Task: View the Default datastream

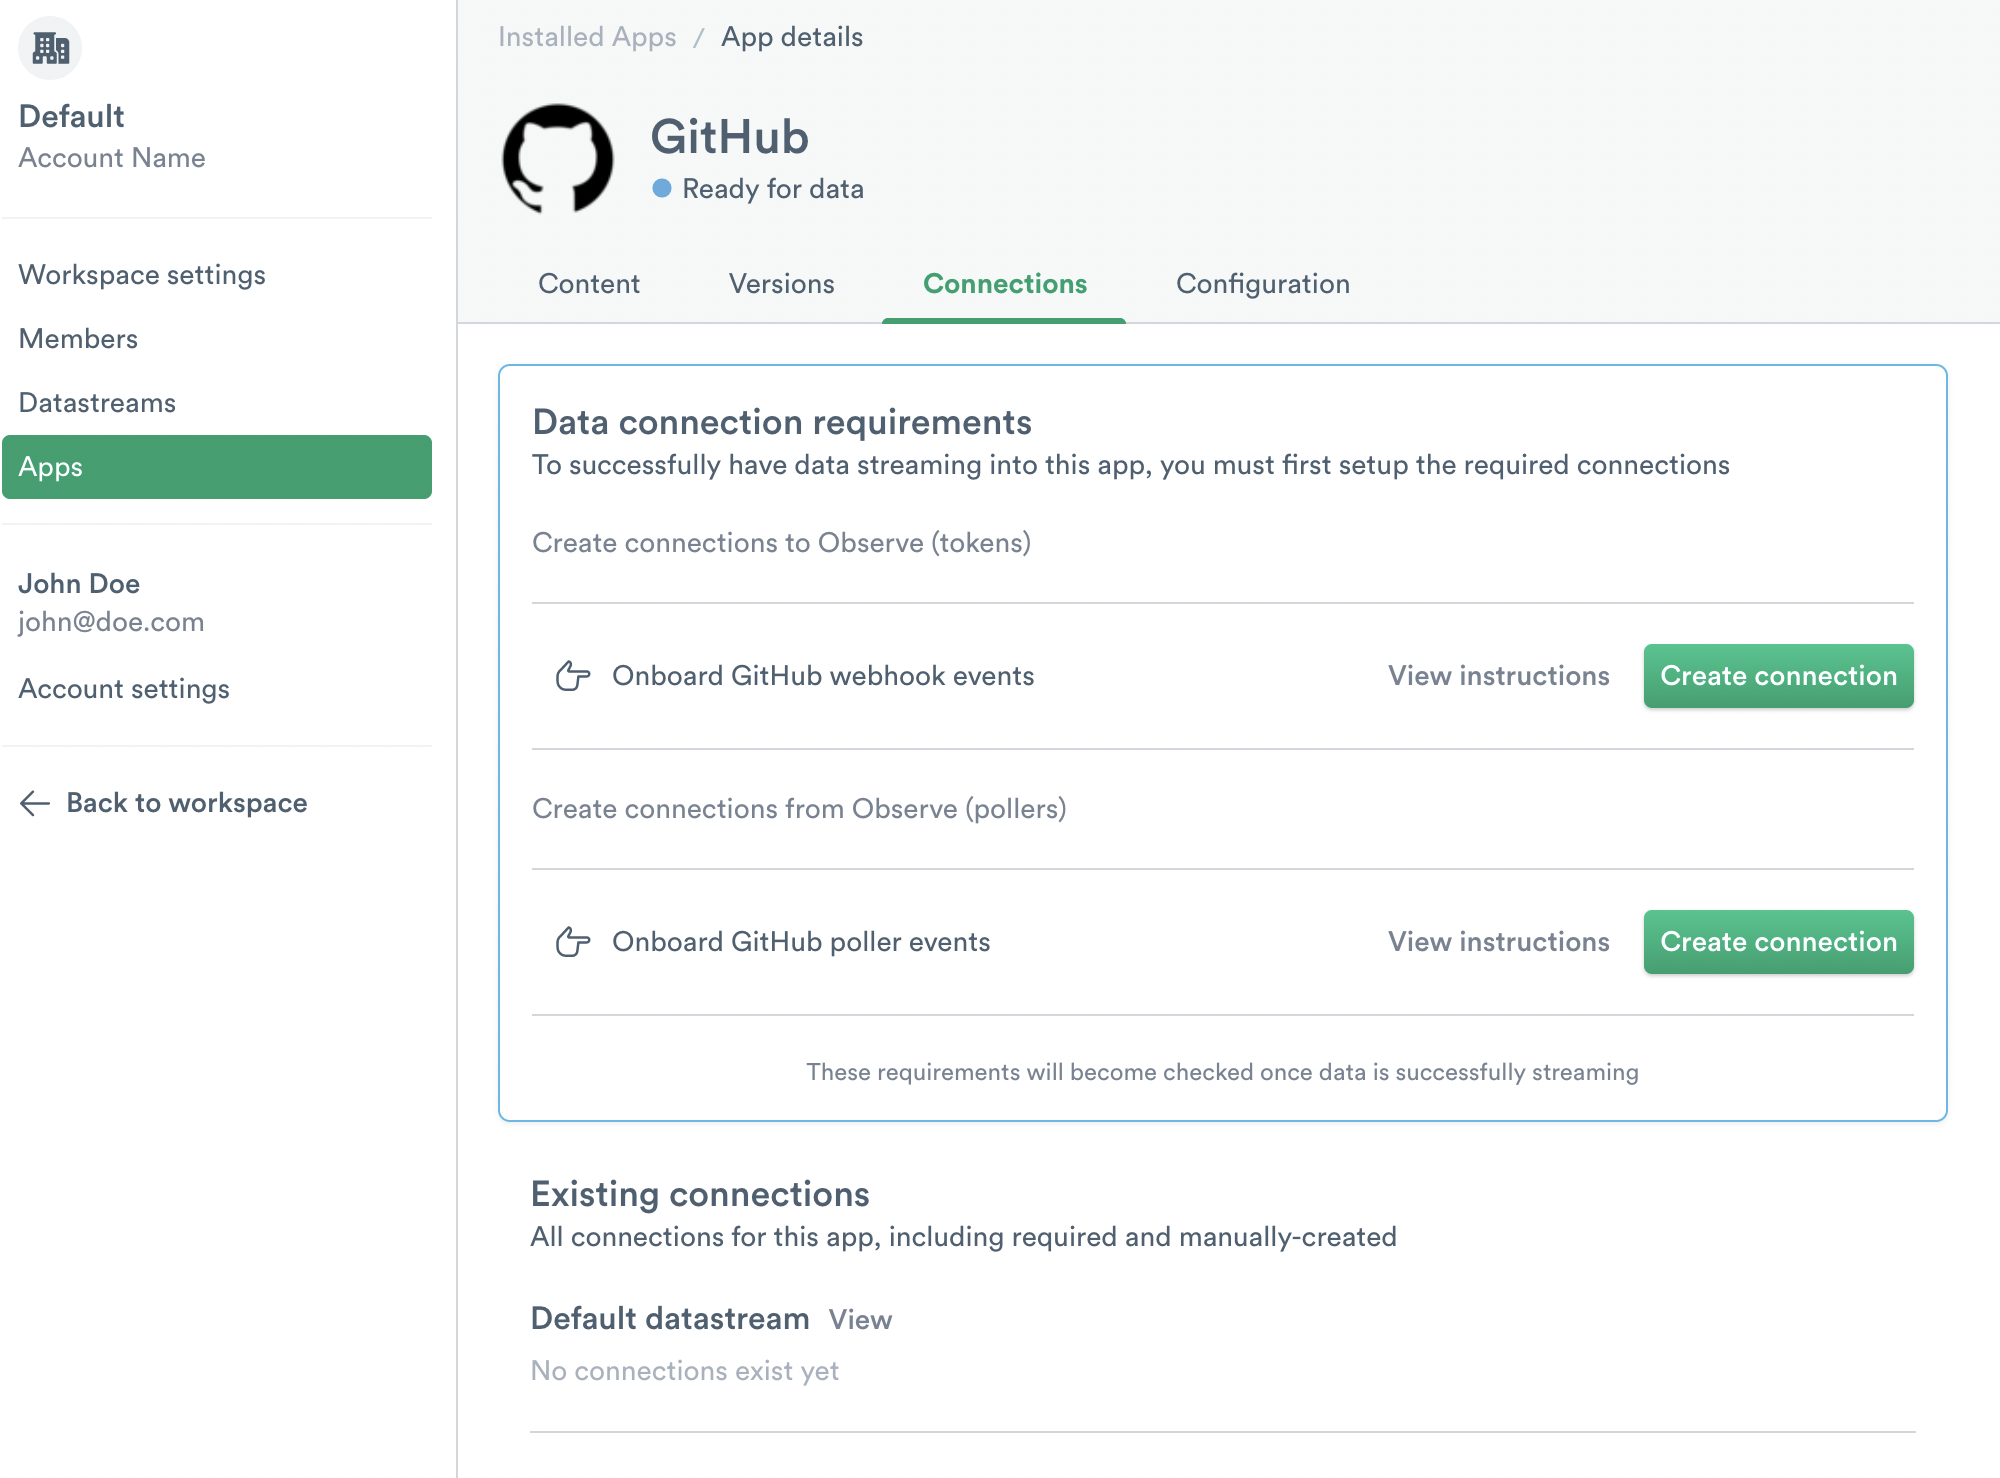Action: click(x=860, y=1320)
